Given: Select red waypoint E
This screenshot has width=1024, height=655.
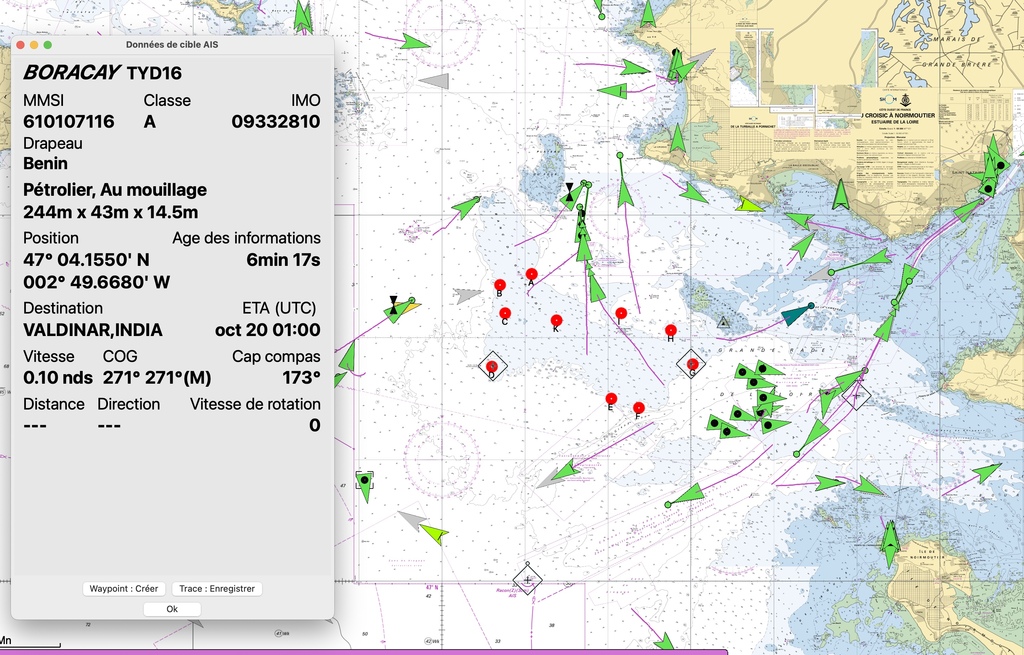Looking at the screenshot, I should tap(611, 398).
